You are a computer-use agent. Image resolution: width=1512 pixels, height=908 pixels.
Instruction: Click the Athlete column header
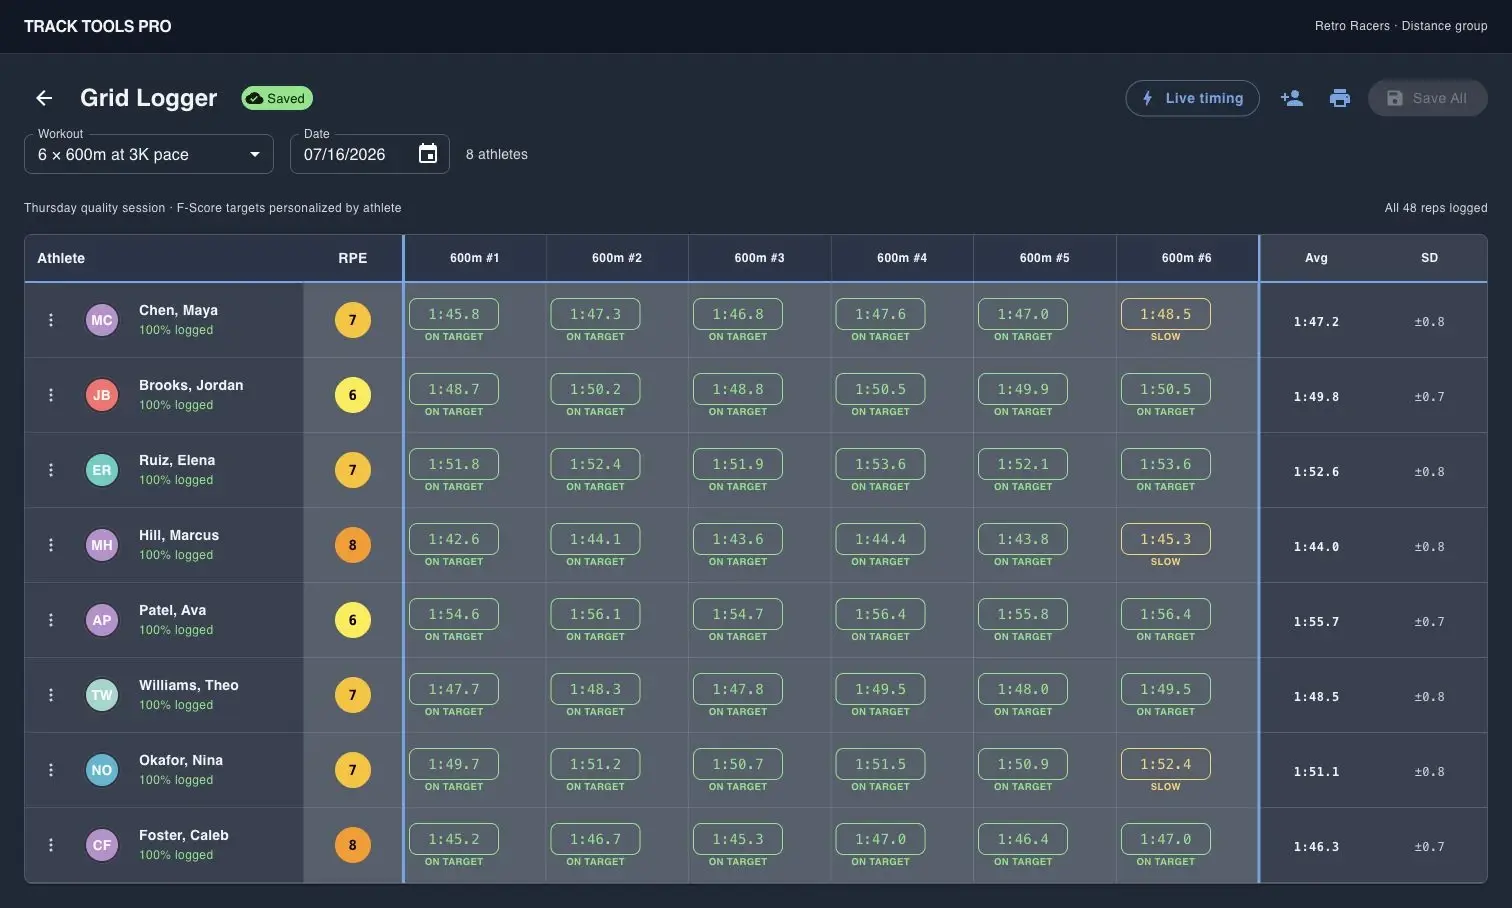pyautogui.click(x=61, y=258)
